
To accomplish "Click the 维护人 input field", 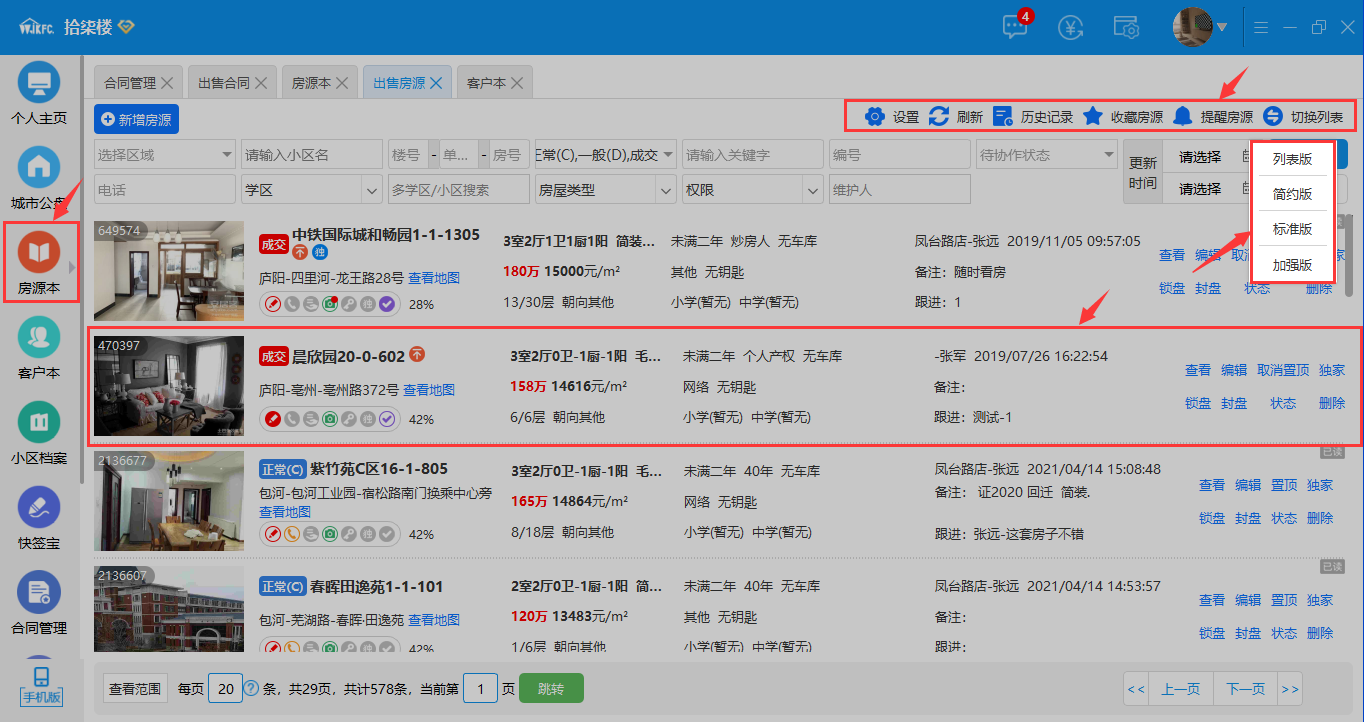I will (x=900, y=189).
